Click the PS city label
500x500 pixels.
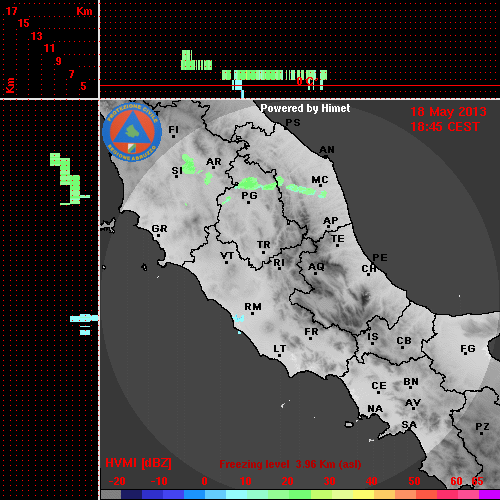coord(293,123)
